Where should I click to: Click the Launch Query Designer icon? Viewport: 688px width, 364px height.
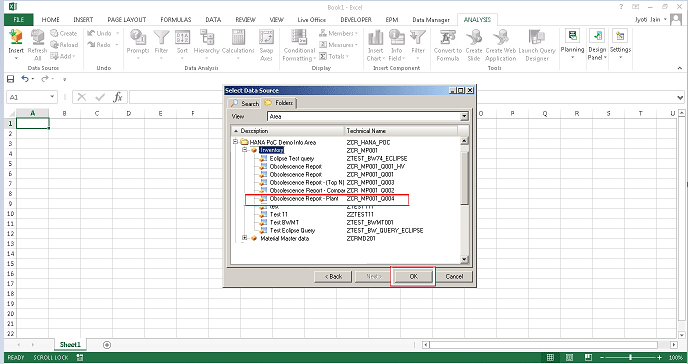coord(537,45)
